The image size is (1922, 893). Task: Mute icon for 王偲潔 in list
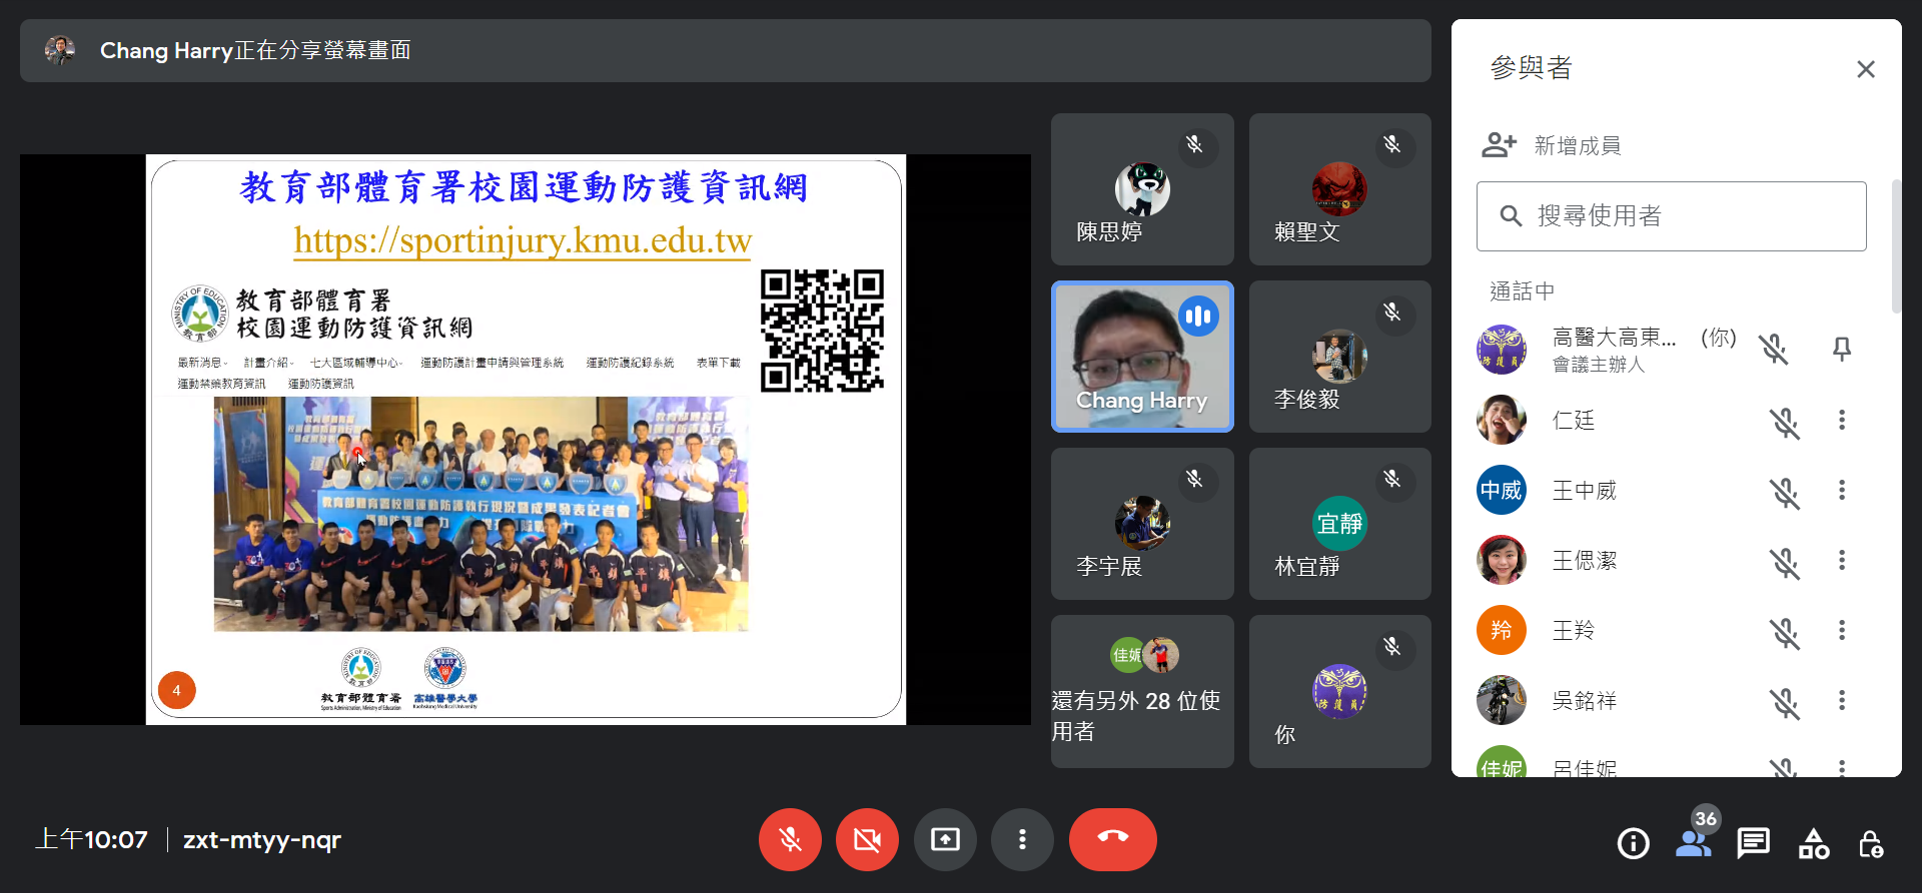point(1785,562)
